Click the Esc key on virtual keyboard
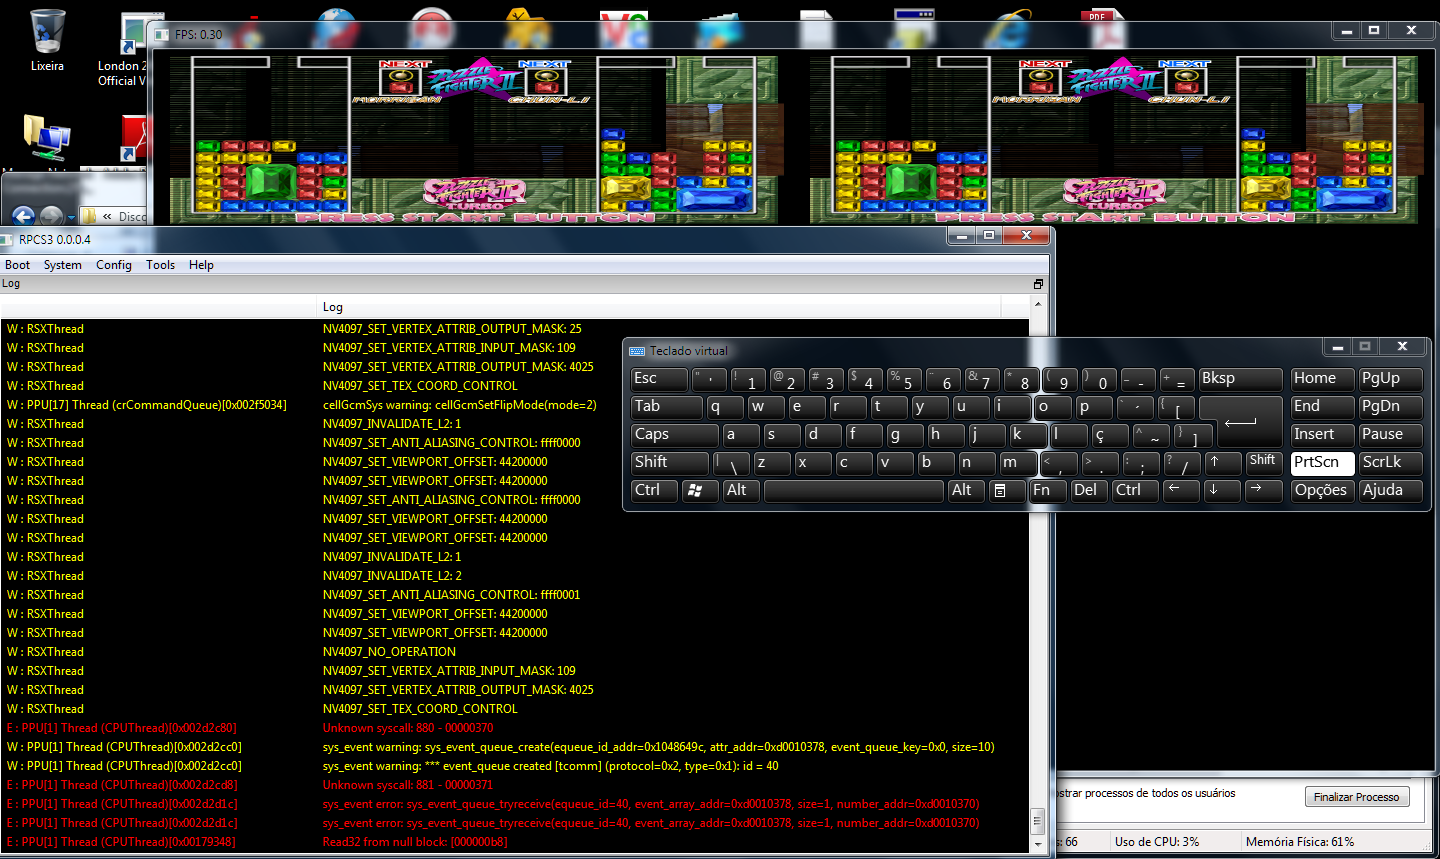The image size is (1440, 859). tap(659, 379)
